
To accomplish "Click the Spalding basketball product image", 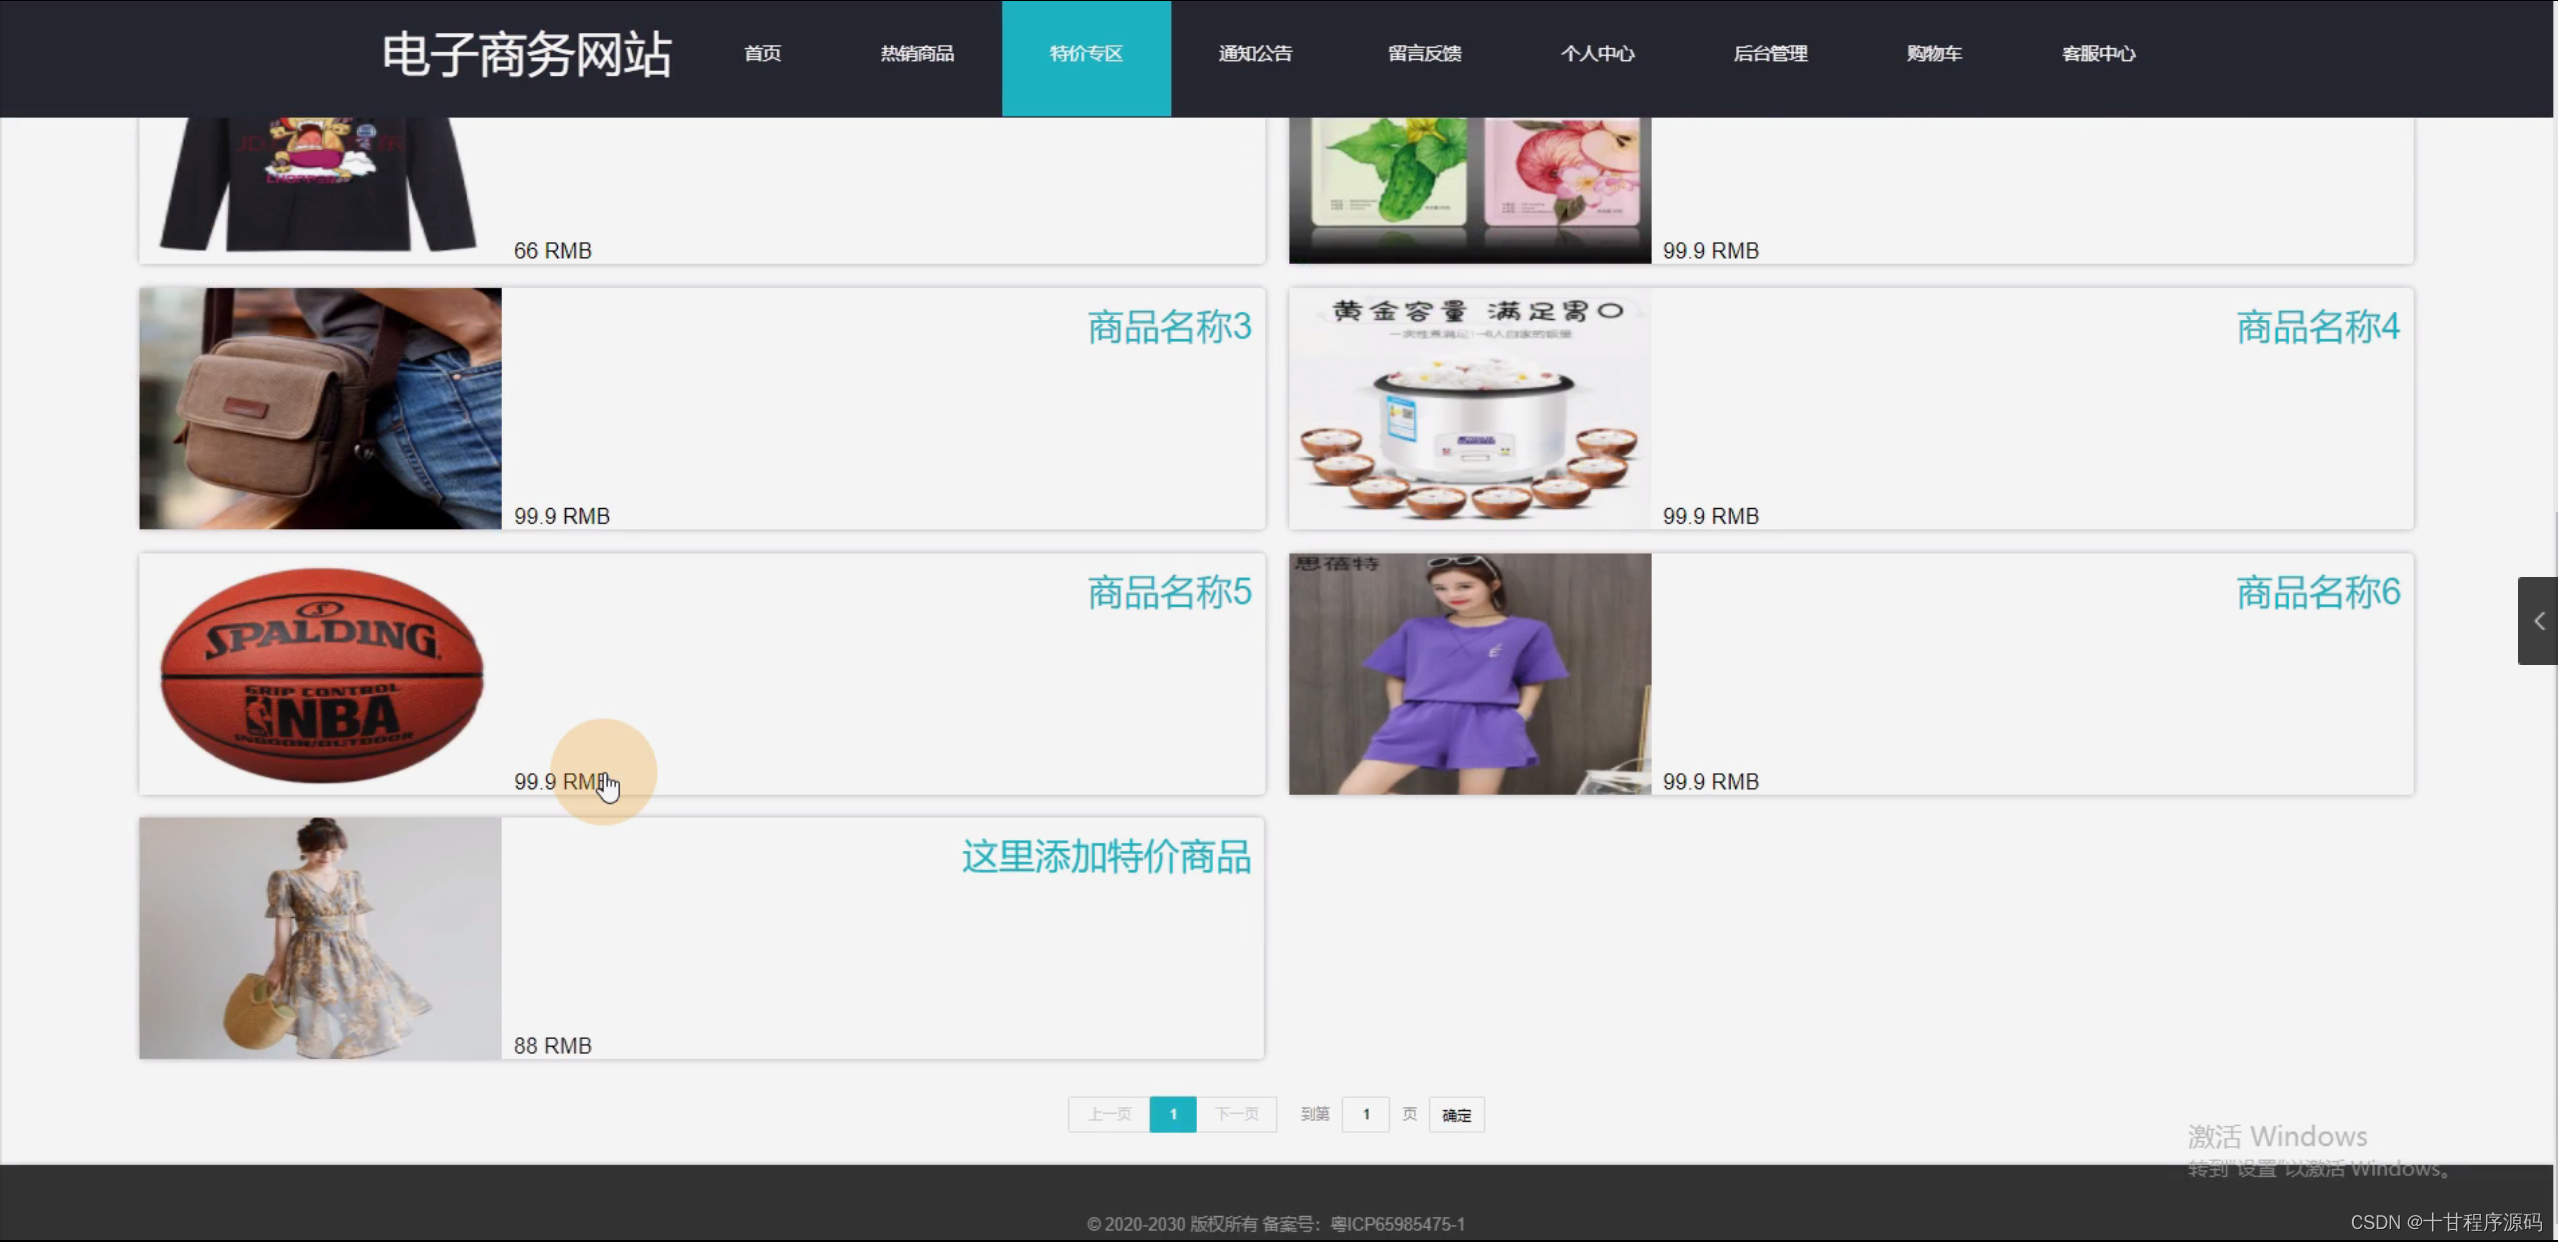I will [x=321, y=674].
